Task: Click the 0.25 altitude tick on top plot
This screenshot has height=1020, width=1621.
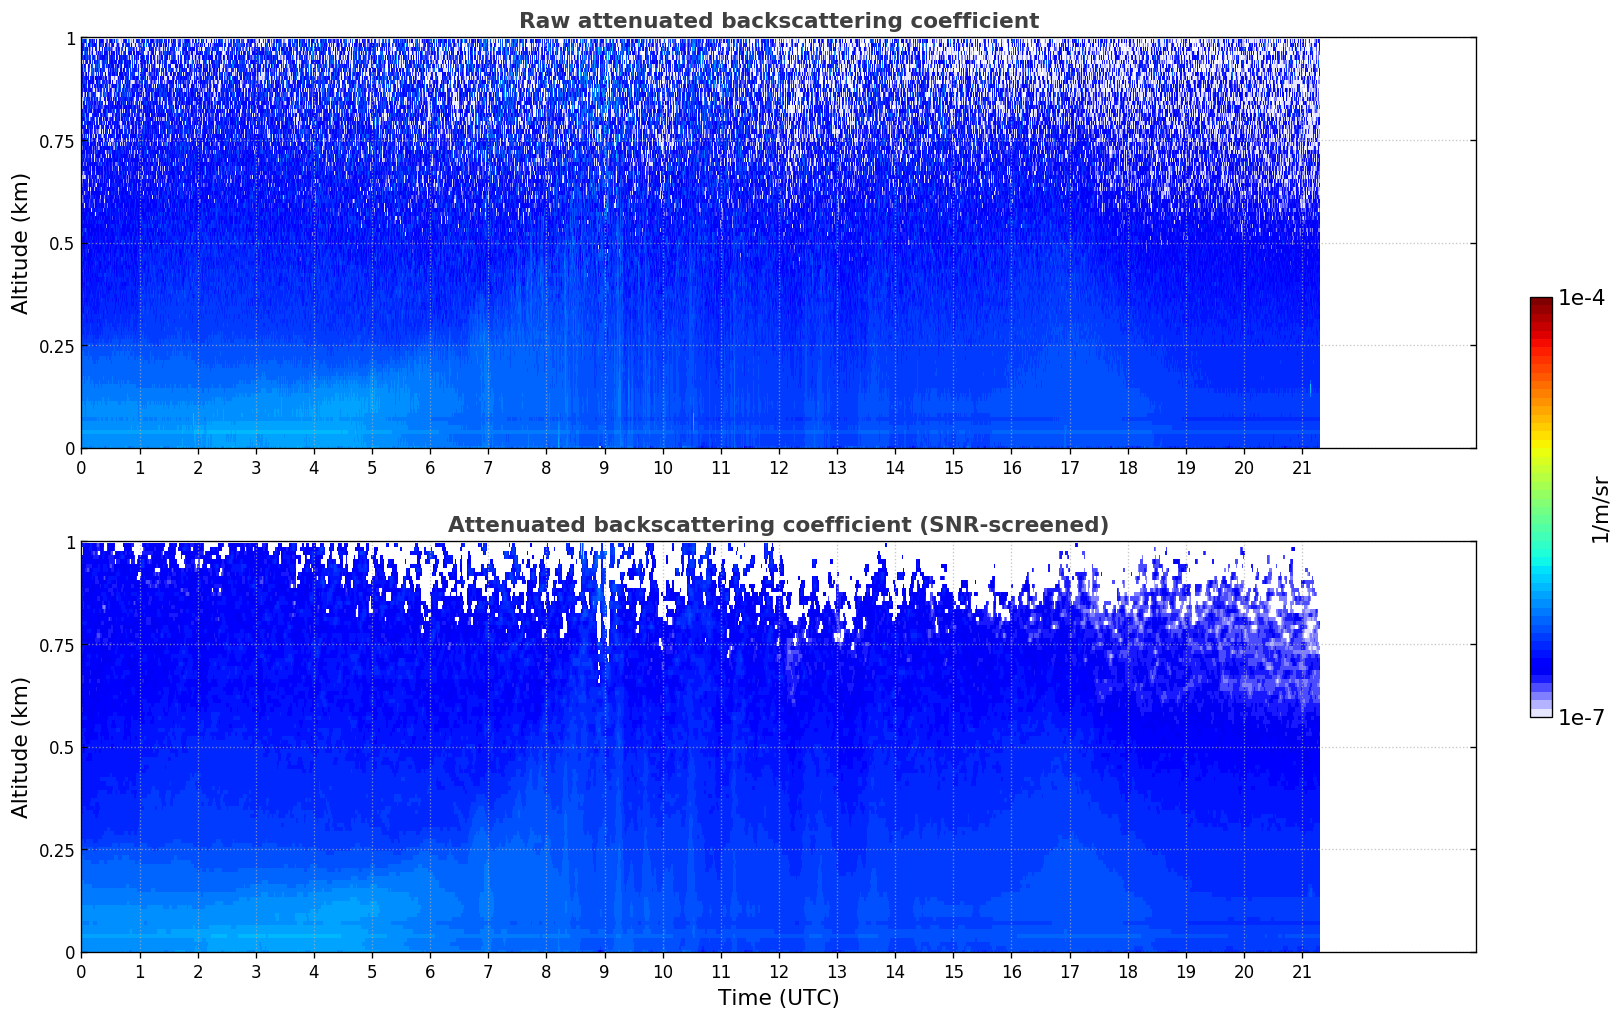Action: [x=57, y=346]
